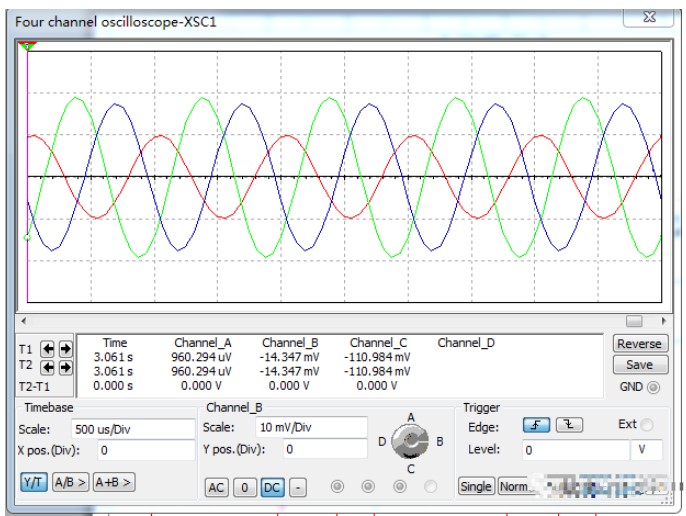Image resolution: width=686 pixels, height=516 pixels.
Task: Click Channel_C T1 value -110.984 mV
Action: point(377,357)
